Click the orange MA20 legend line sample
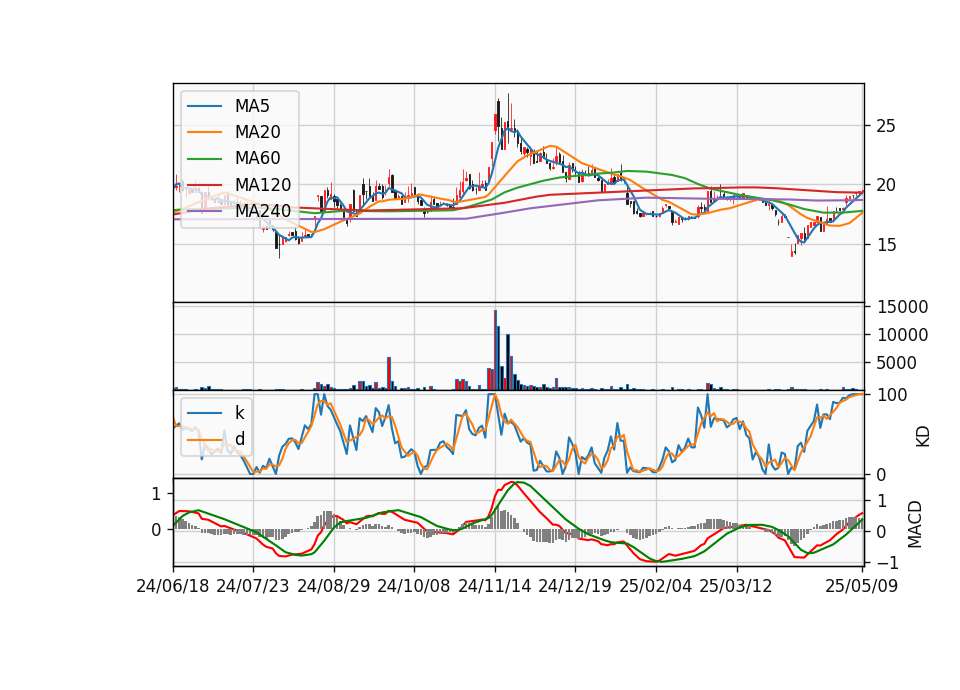The image size is (960, 690). click(x=204, y=133)
